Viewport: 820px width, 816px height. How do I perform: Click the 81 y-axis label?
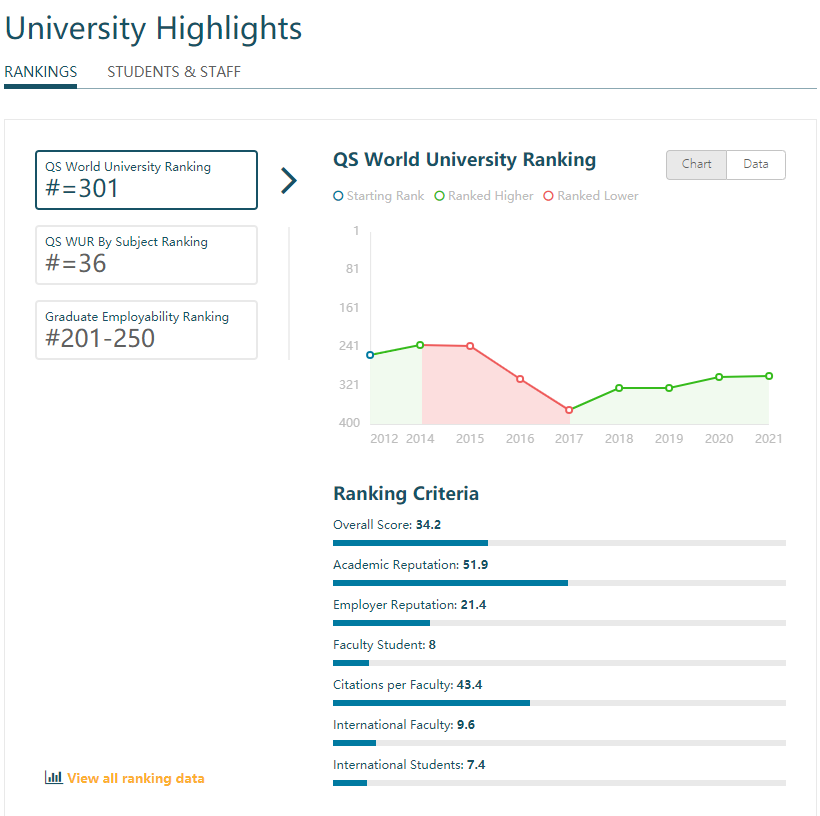(352, 269)
